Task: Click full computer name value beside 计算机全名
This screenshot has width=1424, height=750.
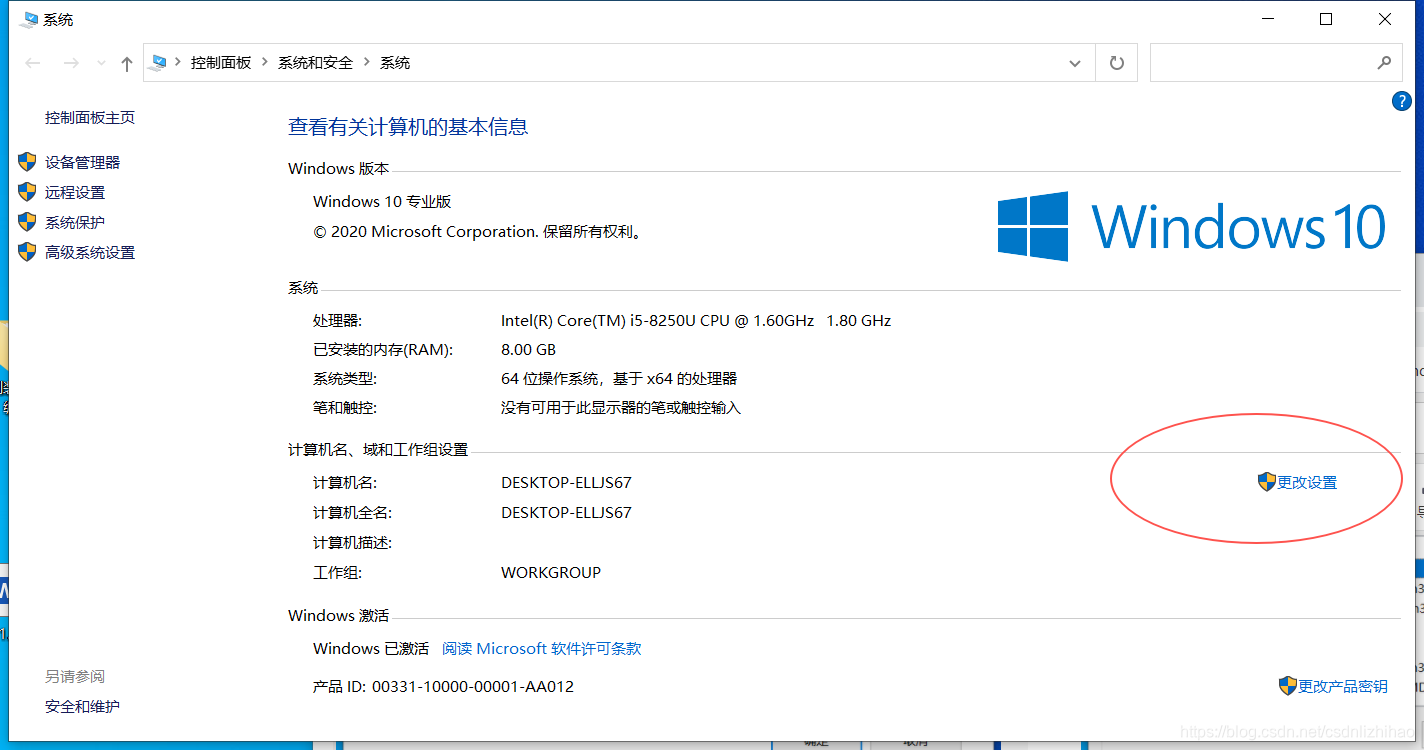Action: pyautogui.click(x=566, y=512)
